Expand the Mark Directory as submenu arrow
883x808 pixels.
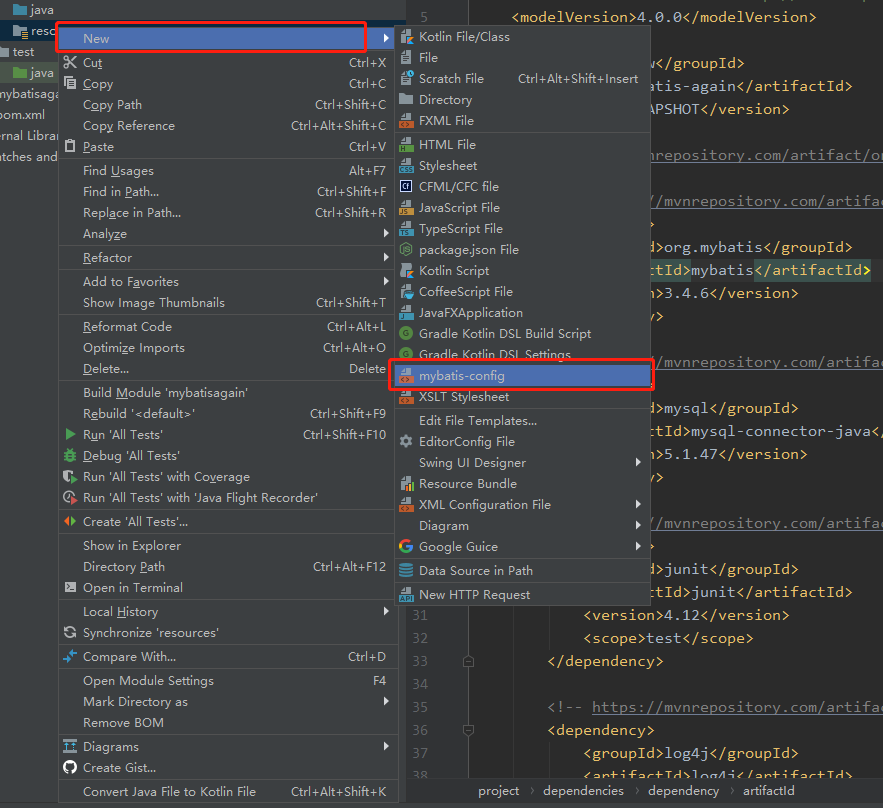coord(386,701)
